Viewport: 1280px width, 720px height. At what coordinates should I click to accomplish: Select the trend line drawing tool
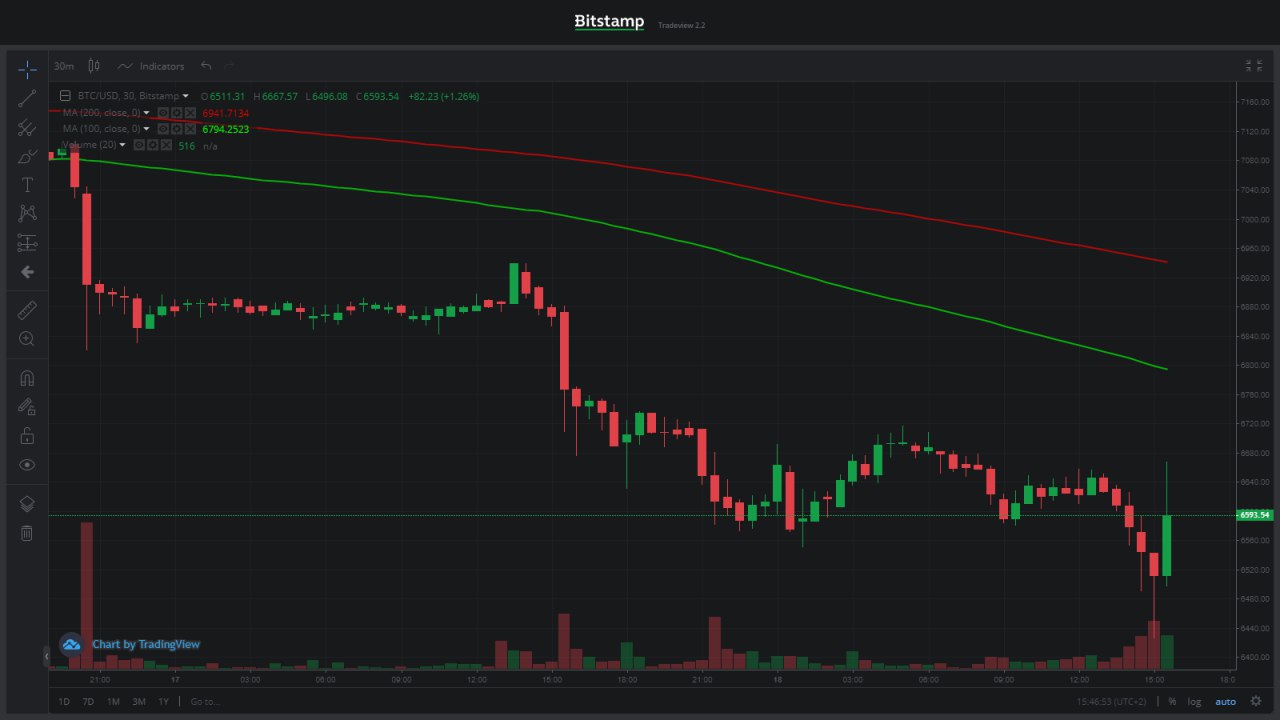tap(27, 98)
